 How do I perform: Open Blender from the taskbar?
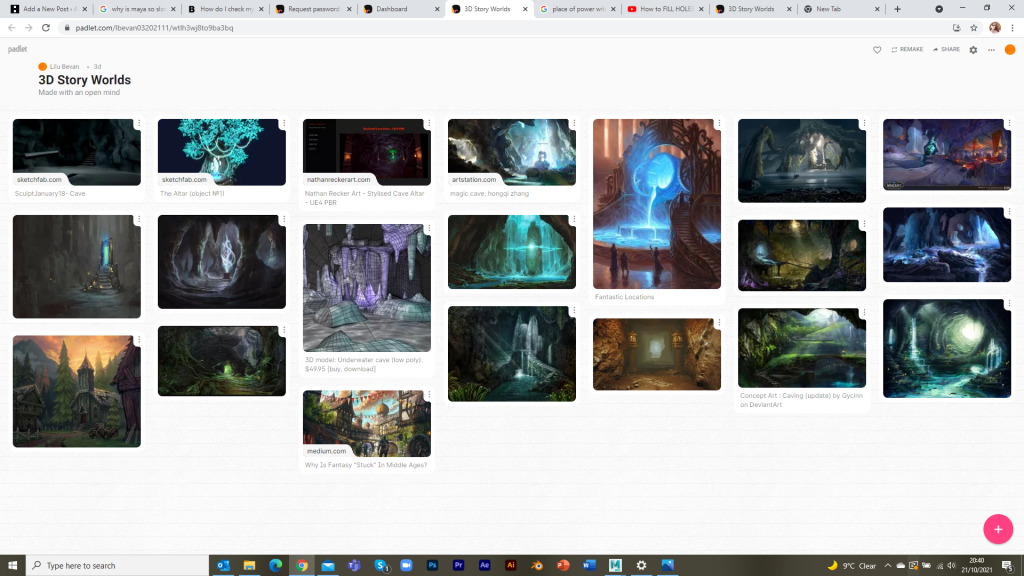pyautogui.click(x=537, y=566)
